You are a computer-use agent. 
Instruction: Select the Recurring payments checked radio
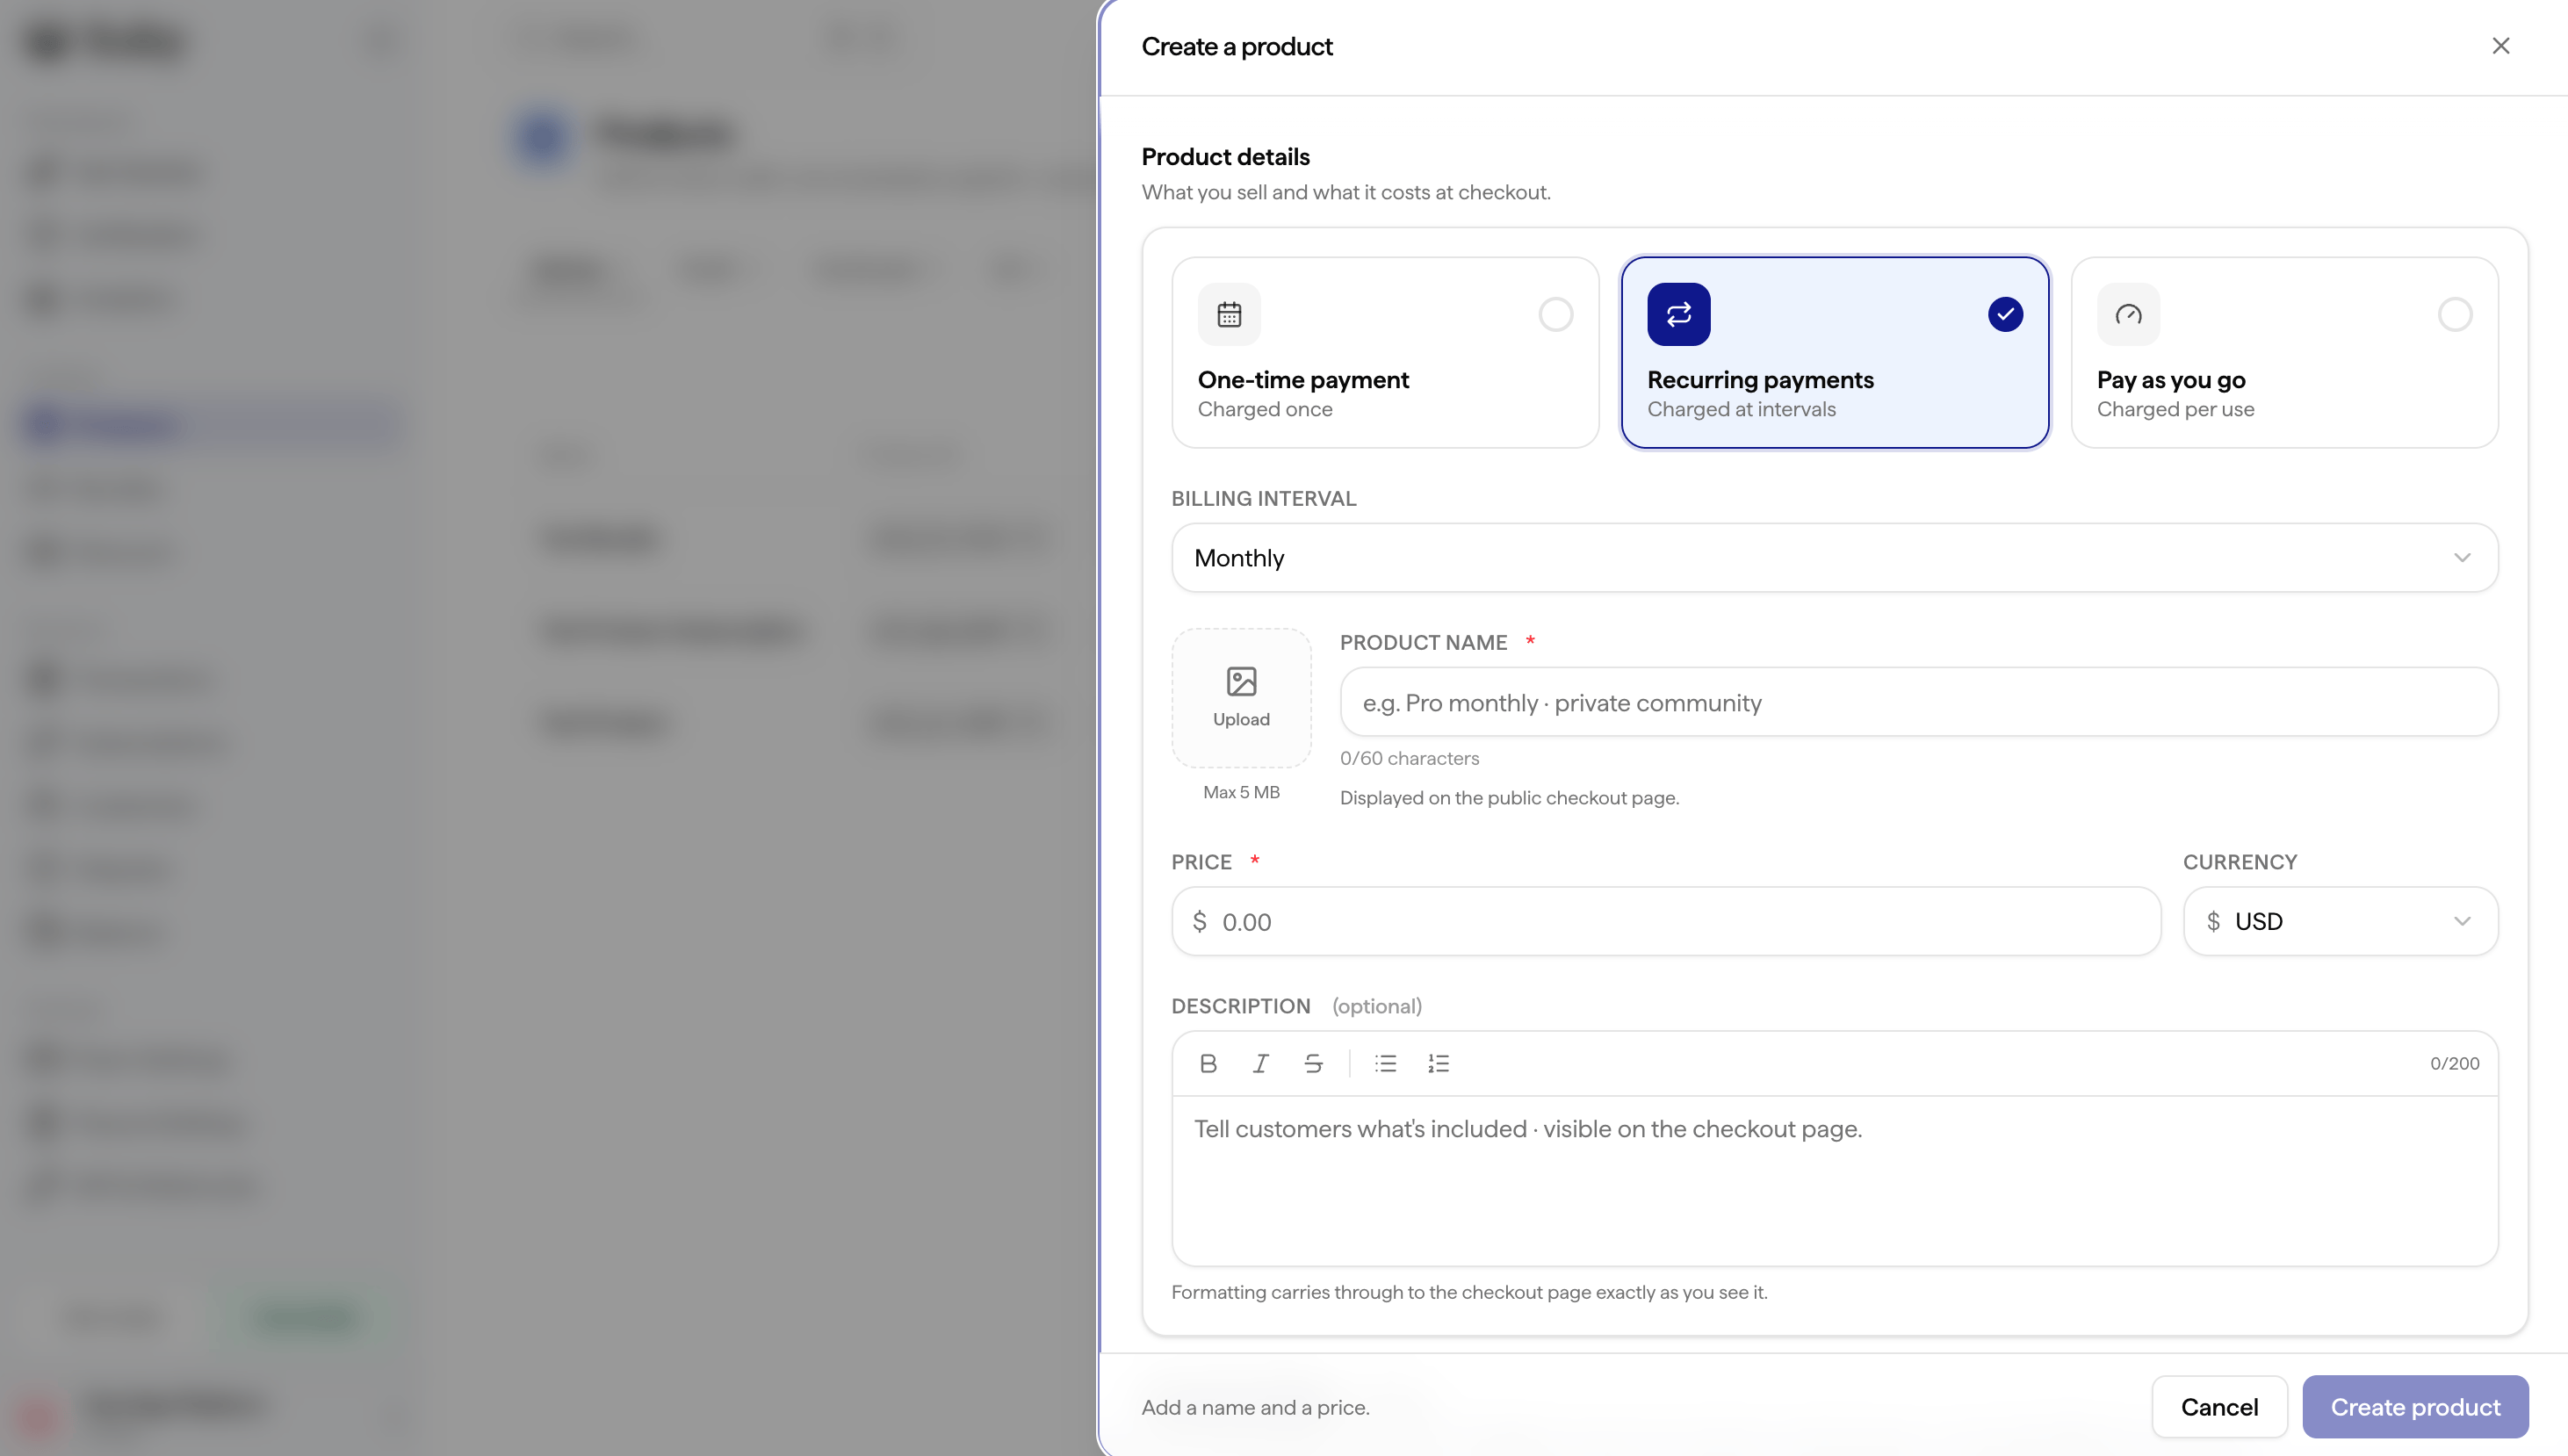tap(2005, 314)
